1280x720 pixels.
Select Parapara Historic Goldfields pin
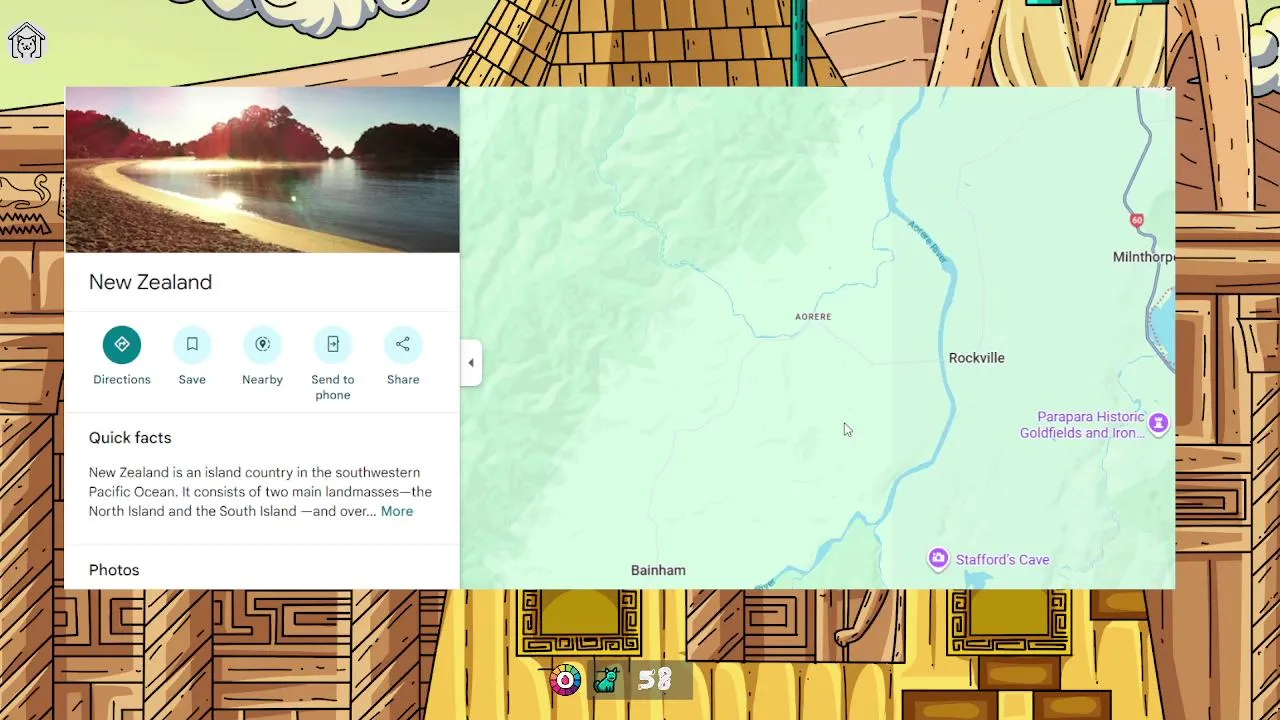1158,423
